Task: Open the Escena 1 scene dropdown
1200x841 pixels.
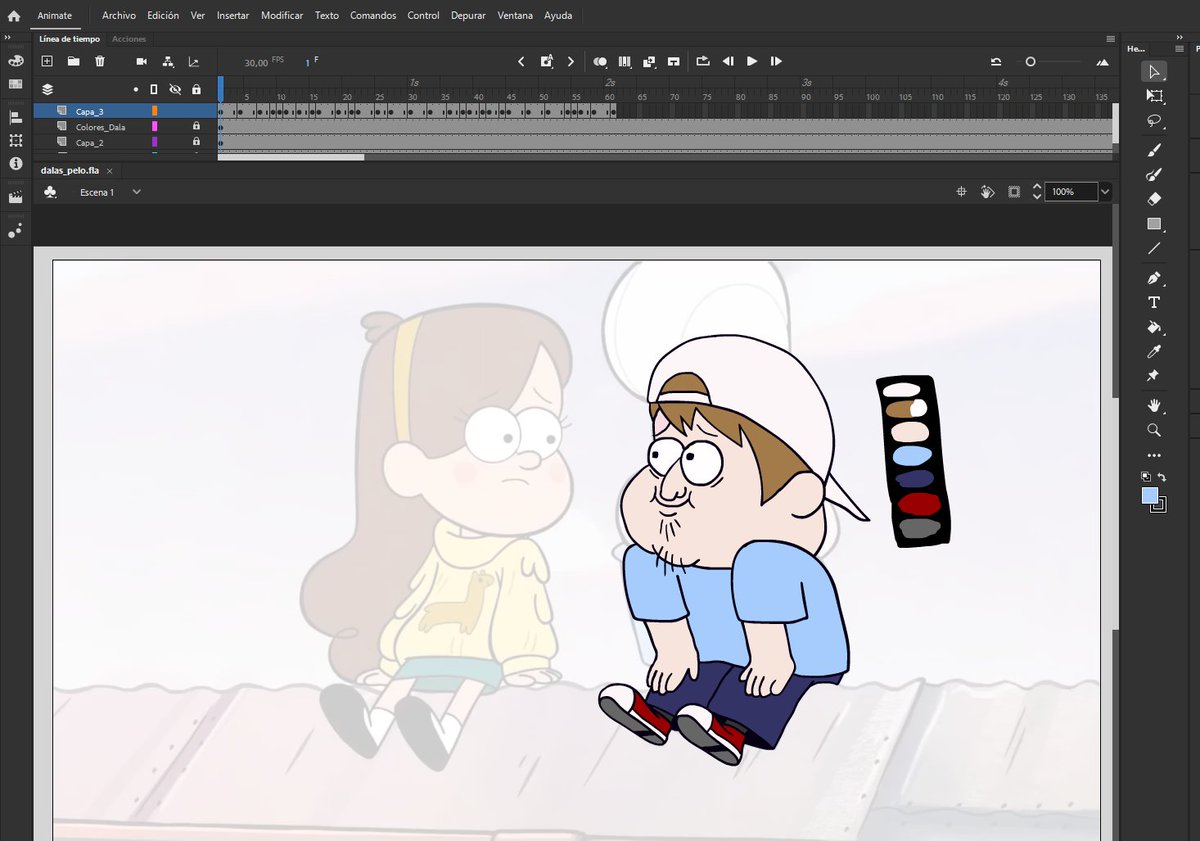Action: 137,192
